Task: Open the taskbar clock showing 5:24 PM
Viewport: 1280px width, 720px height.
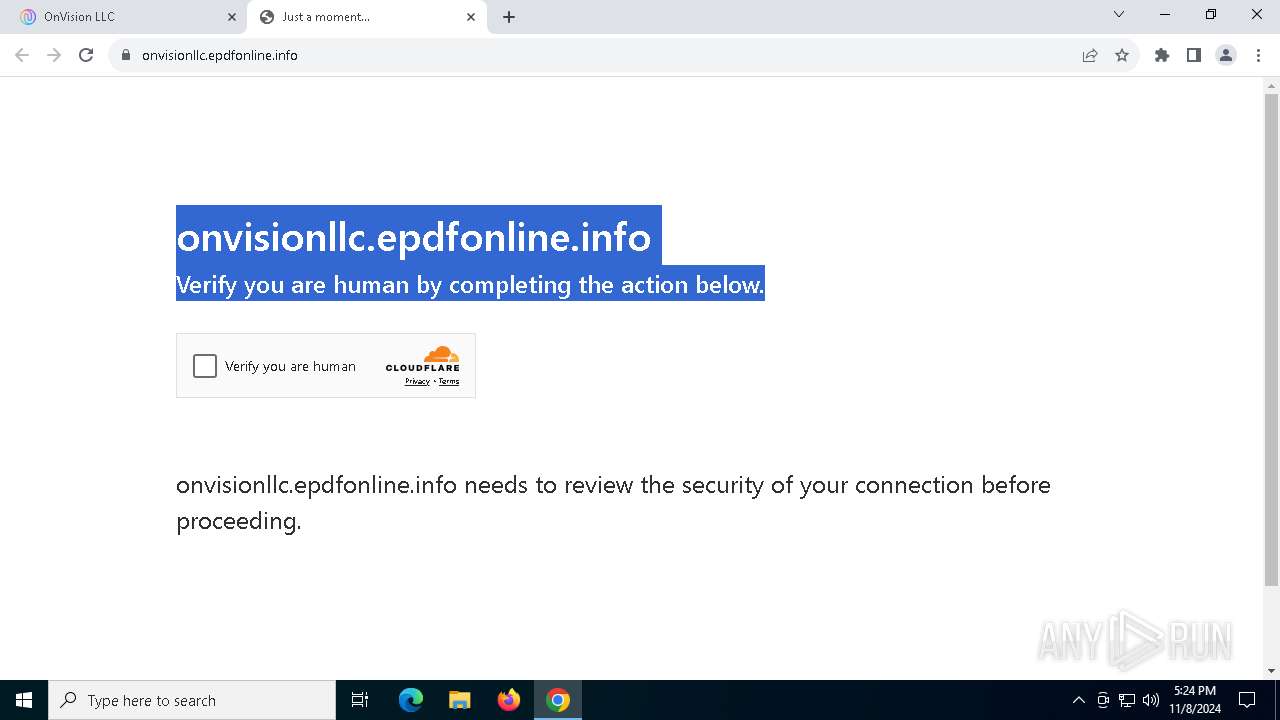Action: tap(1195, 700)
